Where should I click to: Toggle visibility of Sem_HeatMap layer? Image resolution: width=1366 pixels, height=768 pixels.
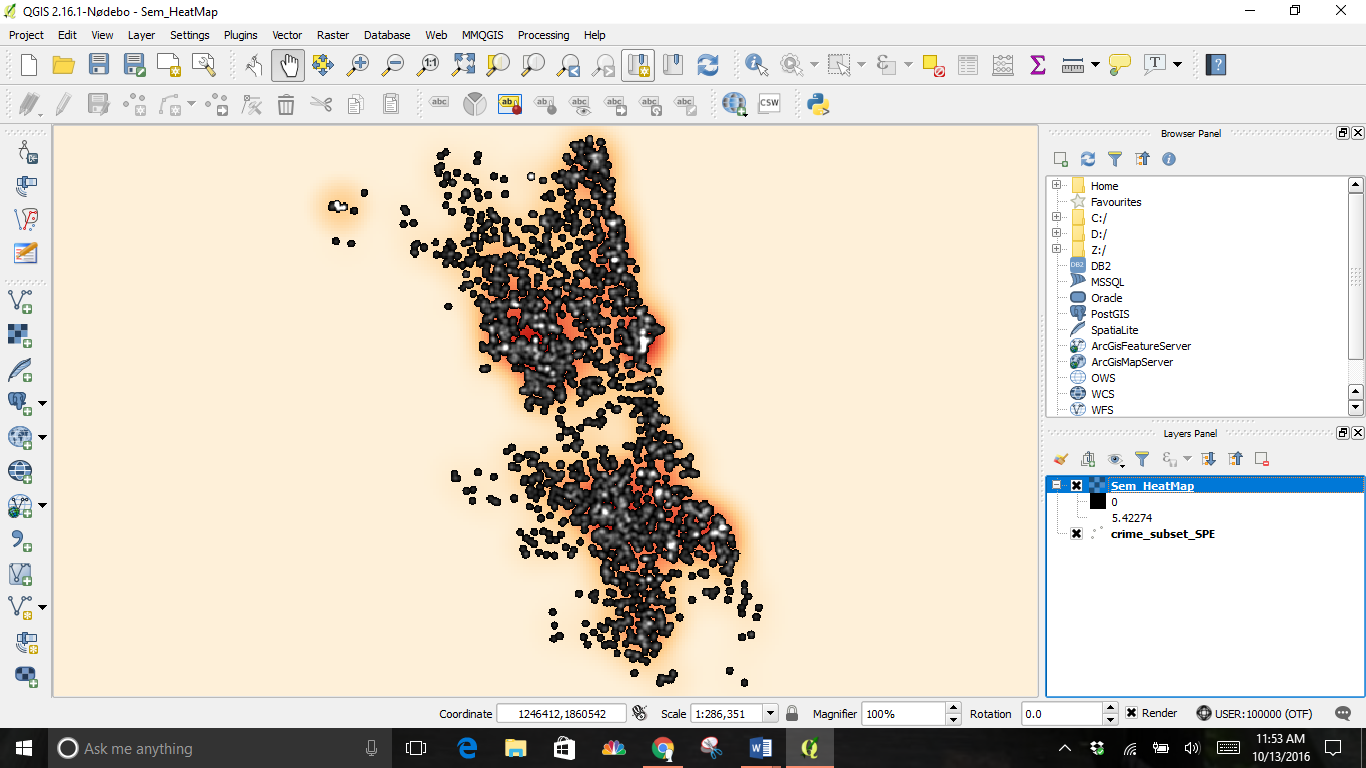(1077, 486)
